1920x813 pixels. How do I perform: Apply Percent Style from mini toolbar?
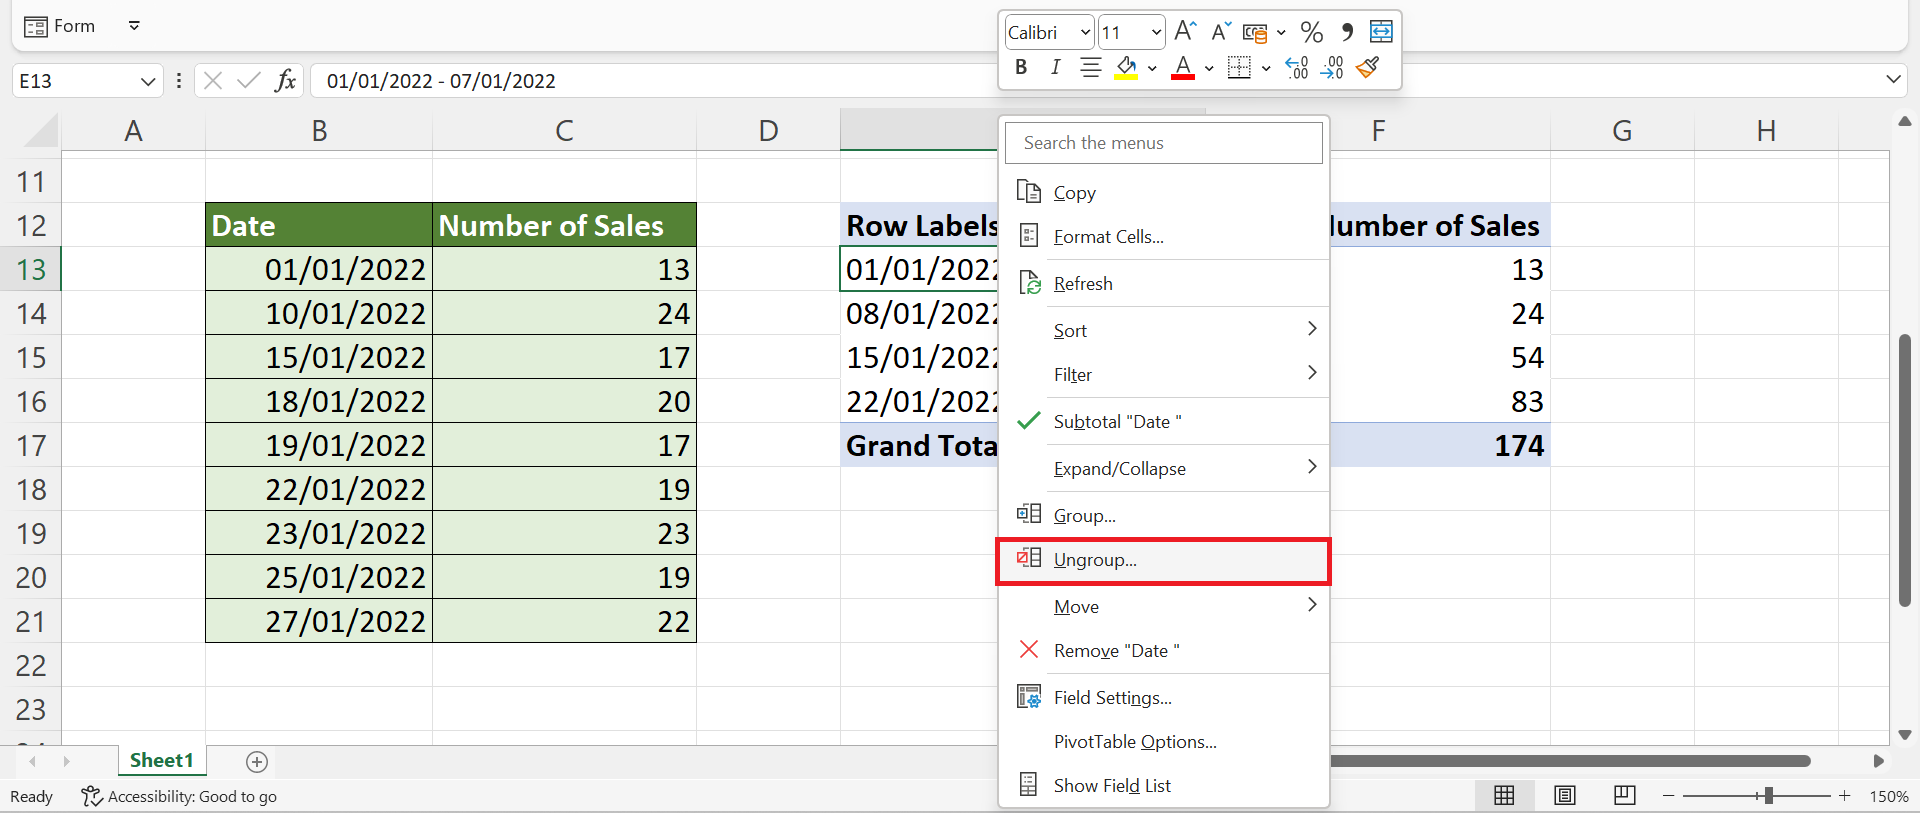click(x=1312, y=32)
